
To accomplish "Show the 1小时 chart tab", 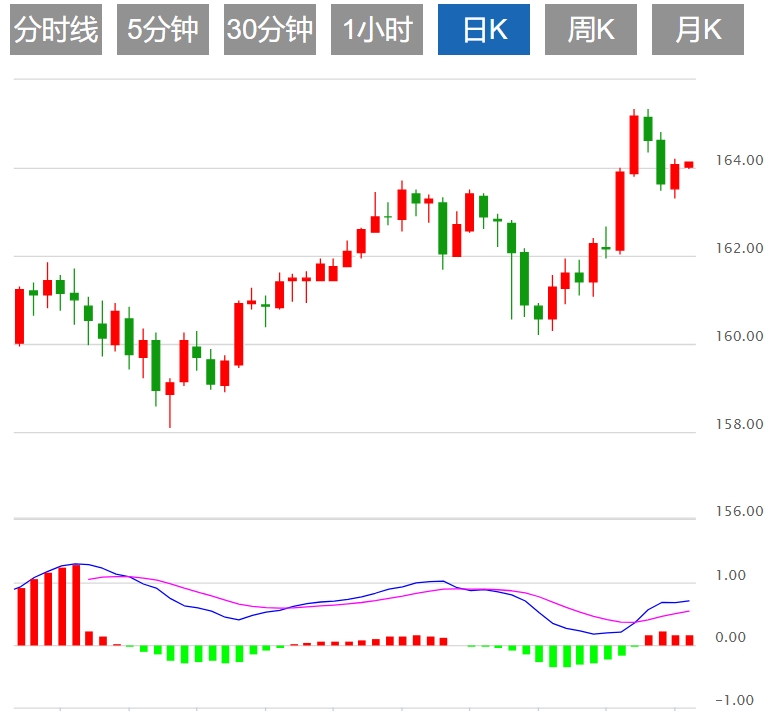I will click(x=377, y=30).
